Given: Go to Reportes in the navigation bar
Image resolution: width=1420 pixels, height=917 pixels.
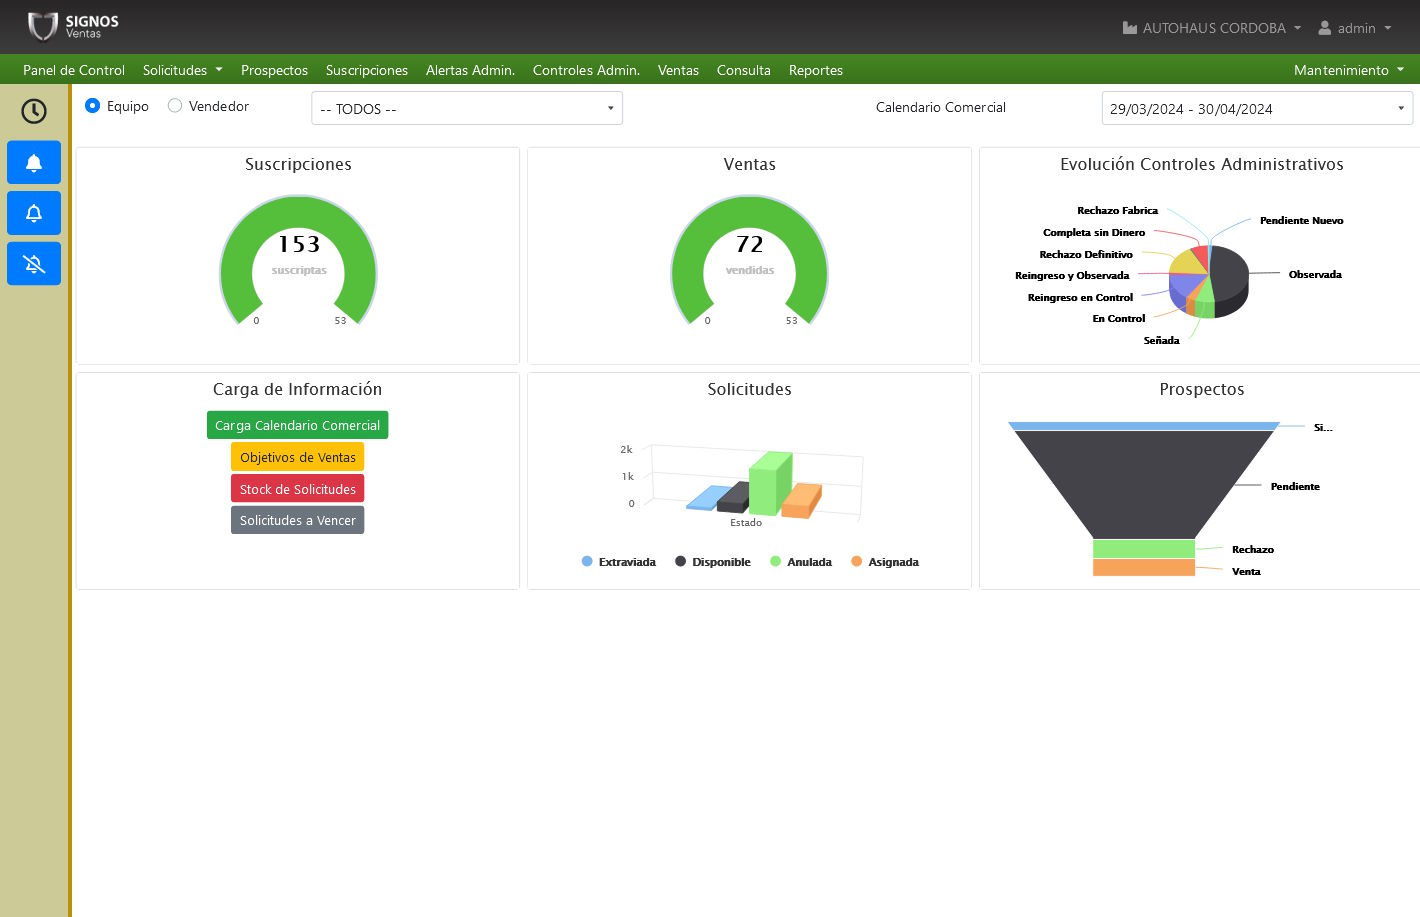Looking at the screenshot, I should click(x=815, y=70).
